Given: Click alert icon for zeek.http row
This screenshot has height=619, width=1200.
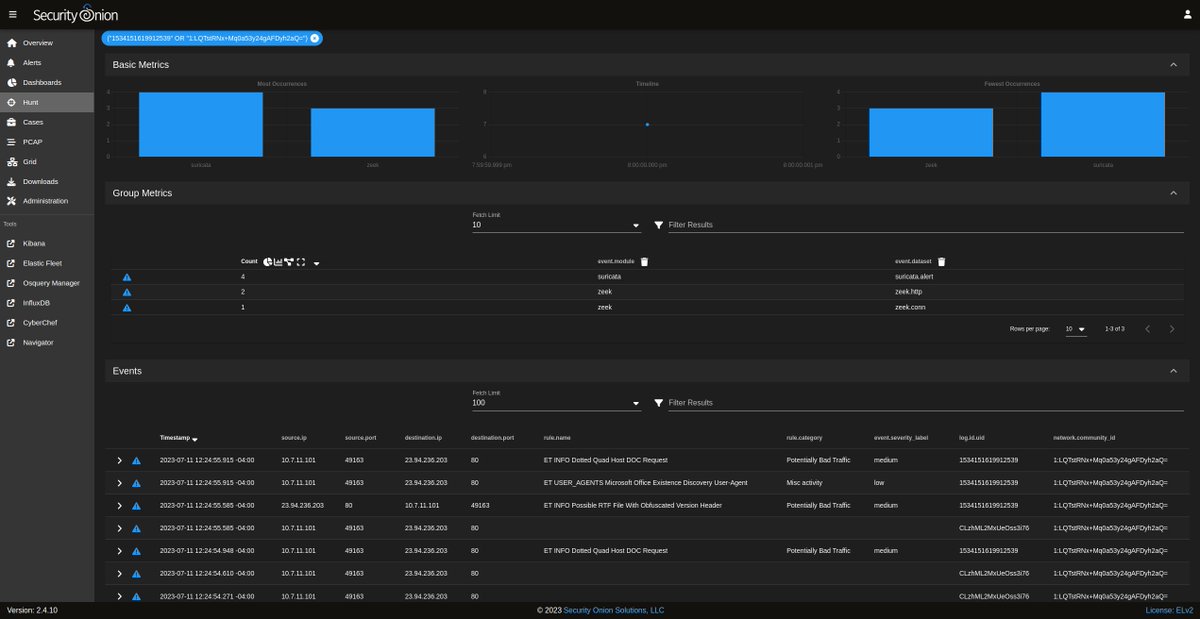Looking at the screenshot, I should [x=127, y=292].
